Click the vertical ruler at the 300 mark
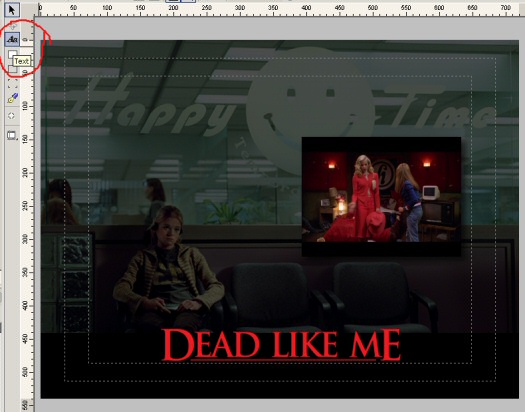 coord(26,239)
